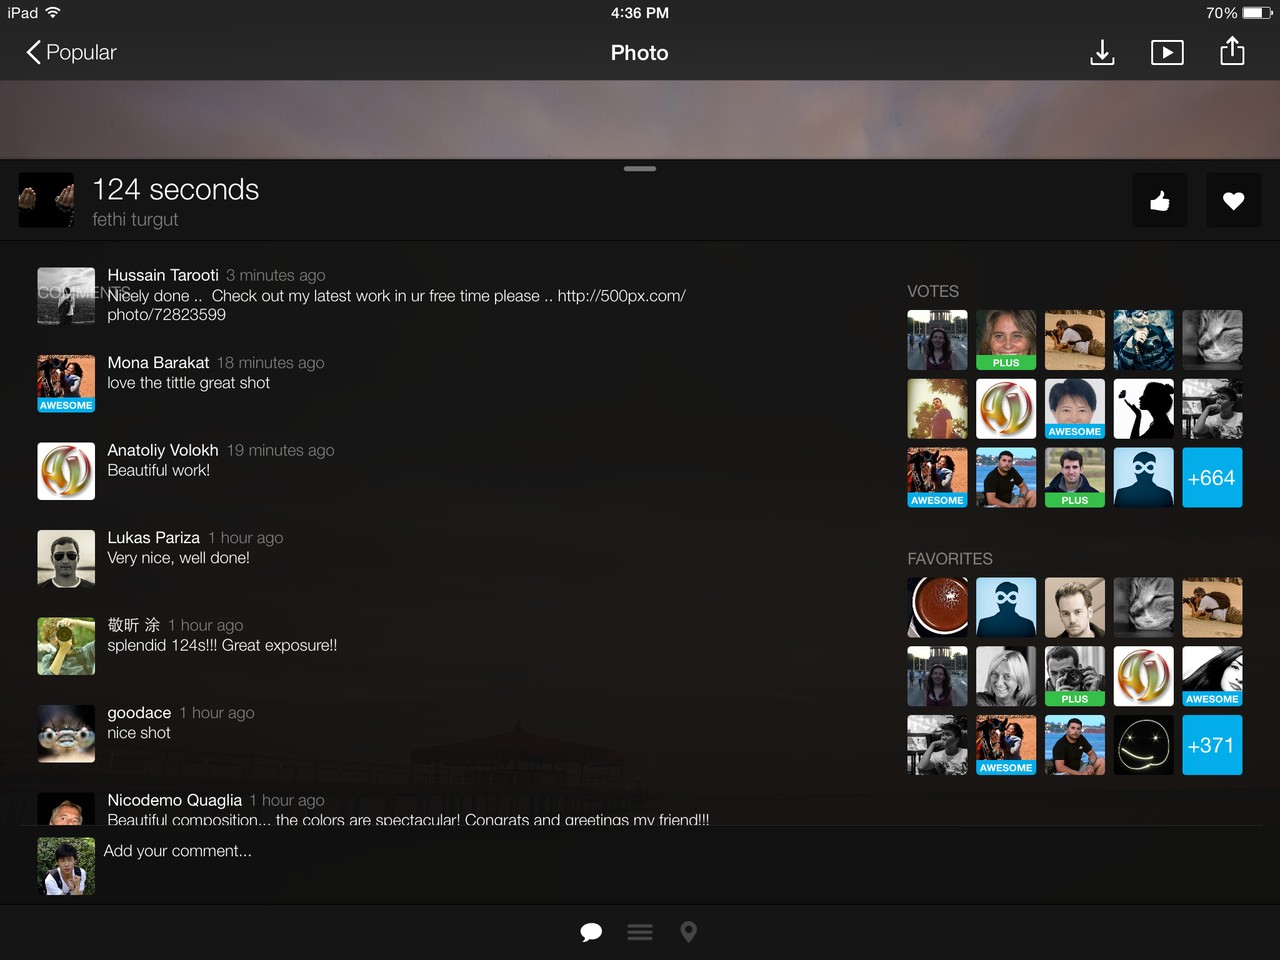
Task: View Lukas Pariza's avatar with sunglasses
Action: (66, 558)
